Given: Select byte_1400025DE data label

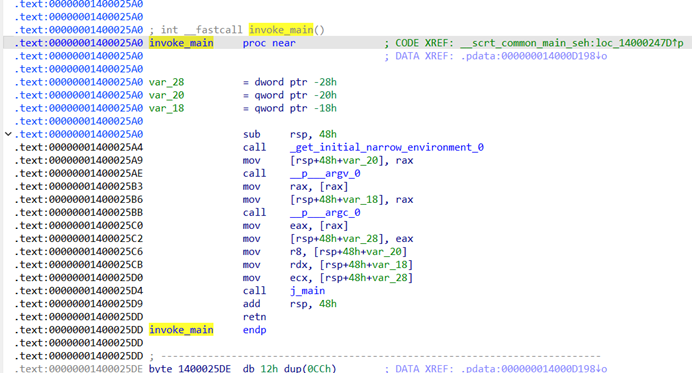Looking at the screenshot, I should pyautogui.click(x=190, y=368).
